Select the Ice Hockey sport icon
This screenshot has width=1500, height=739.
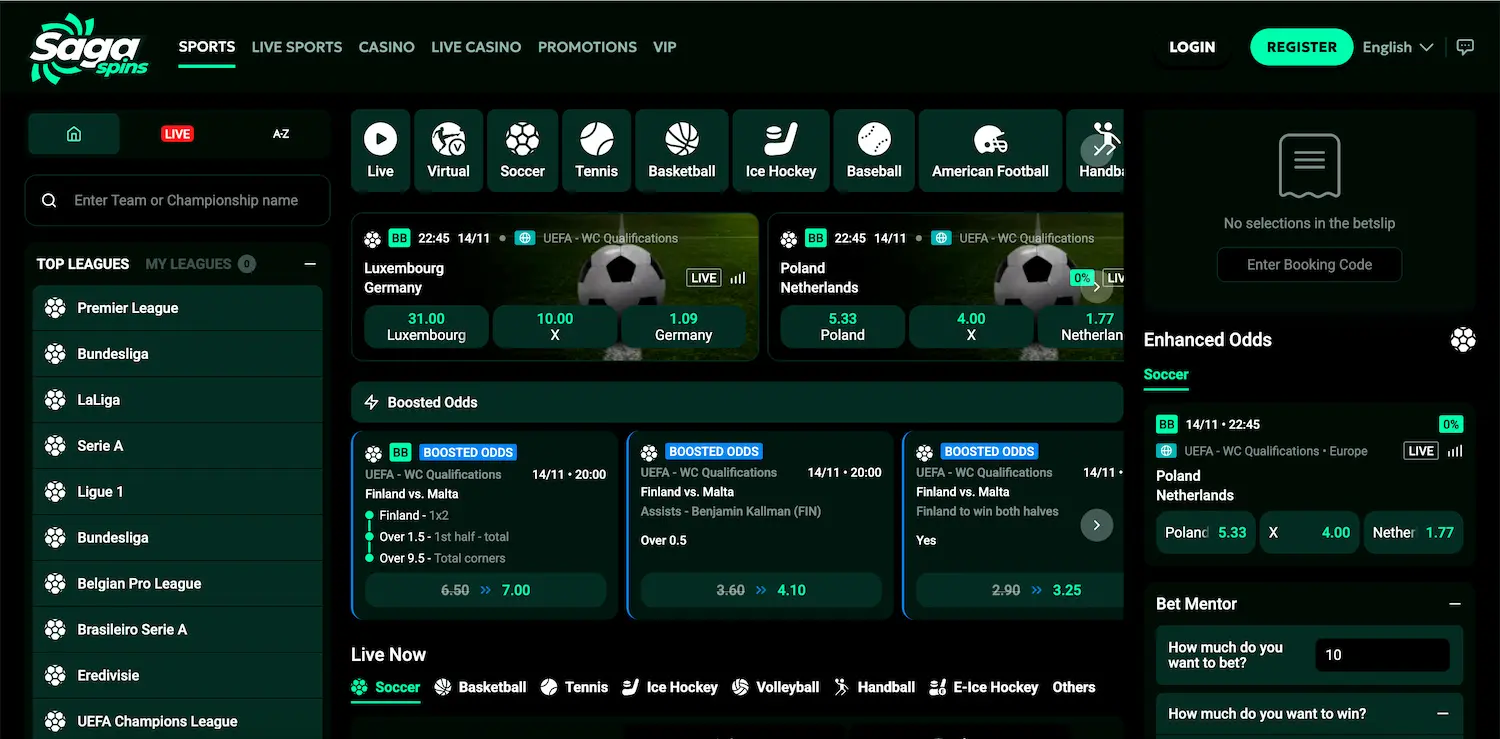(781, 150)
